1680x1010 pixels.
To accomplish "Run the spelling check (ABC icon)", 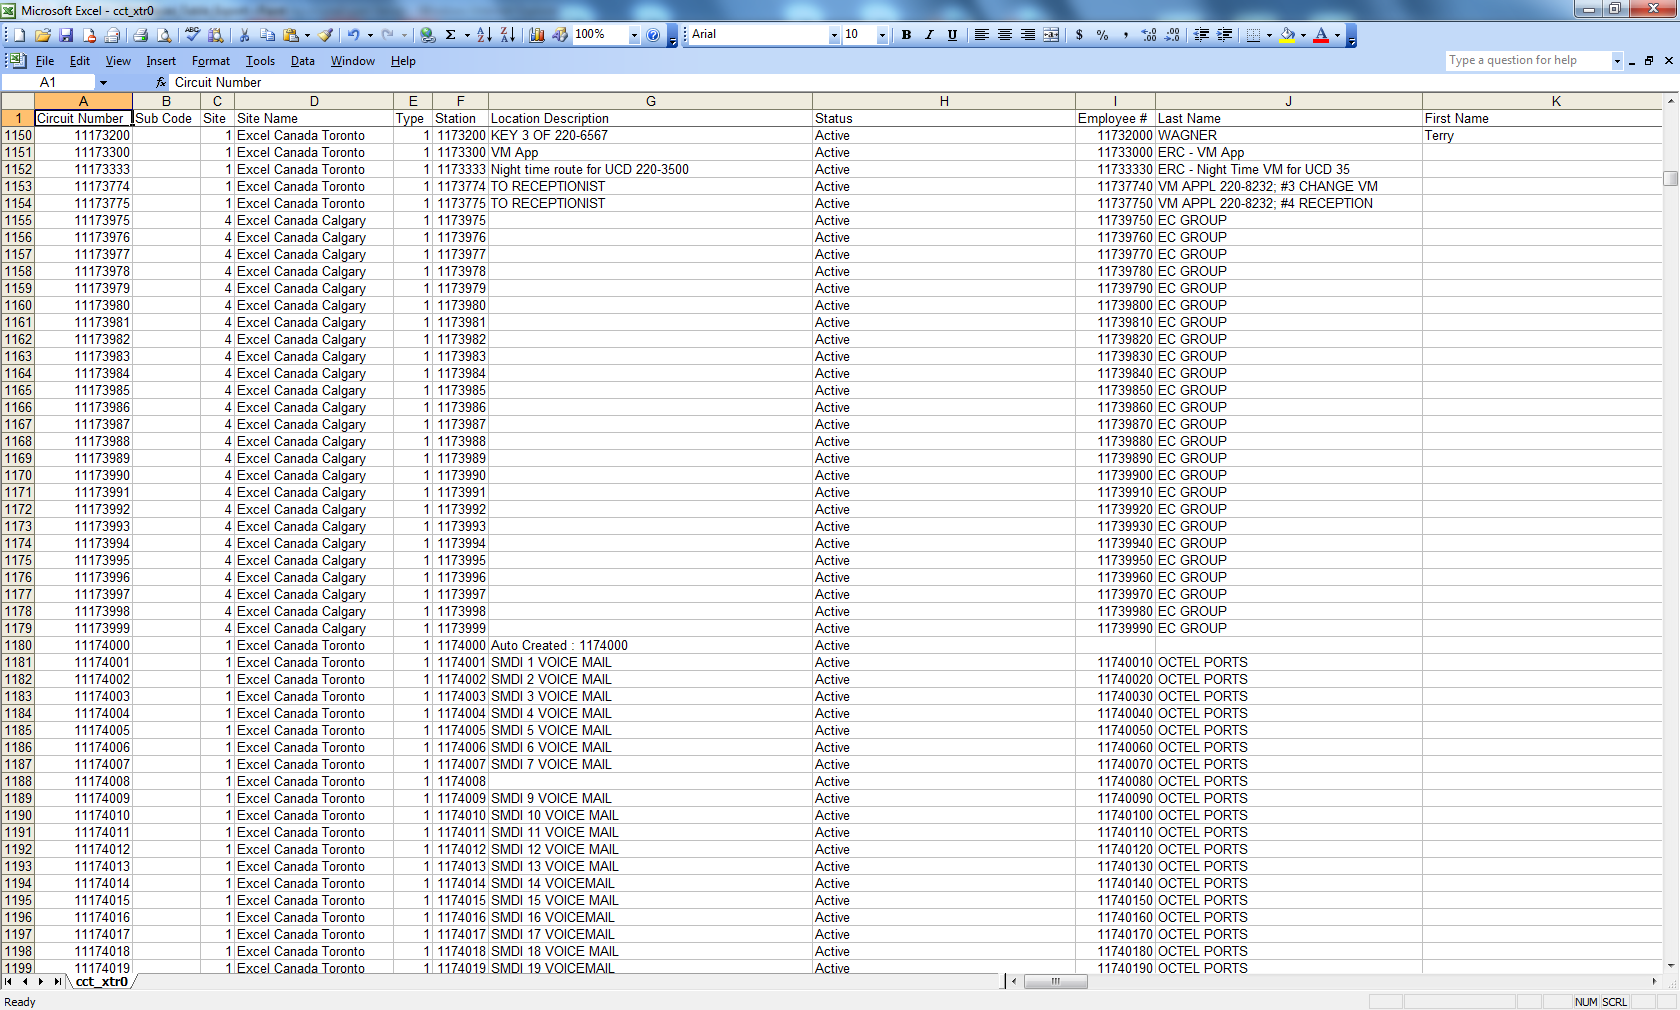I will pyautogui.click(x=193, y=35).
